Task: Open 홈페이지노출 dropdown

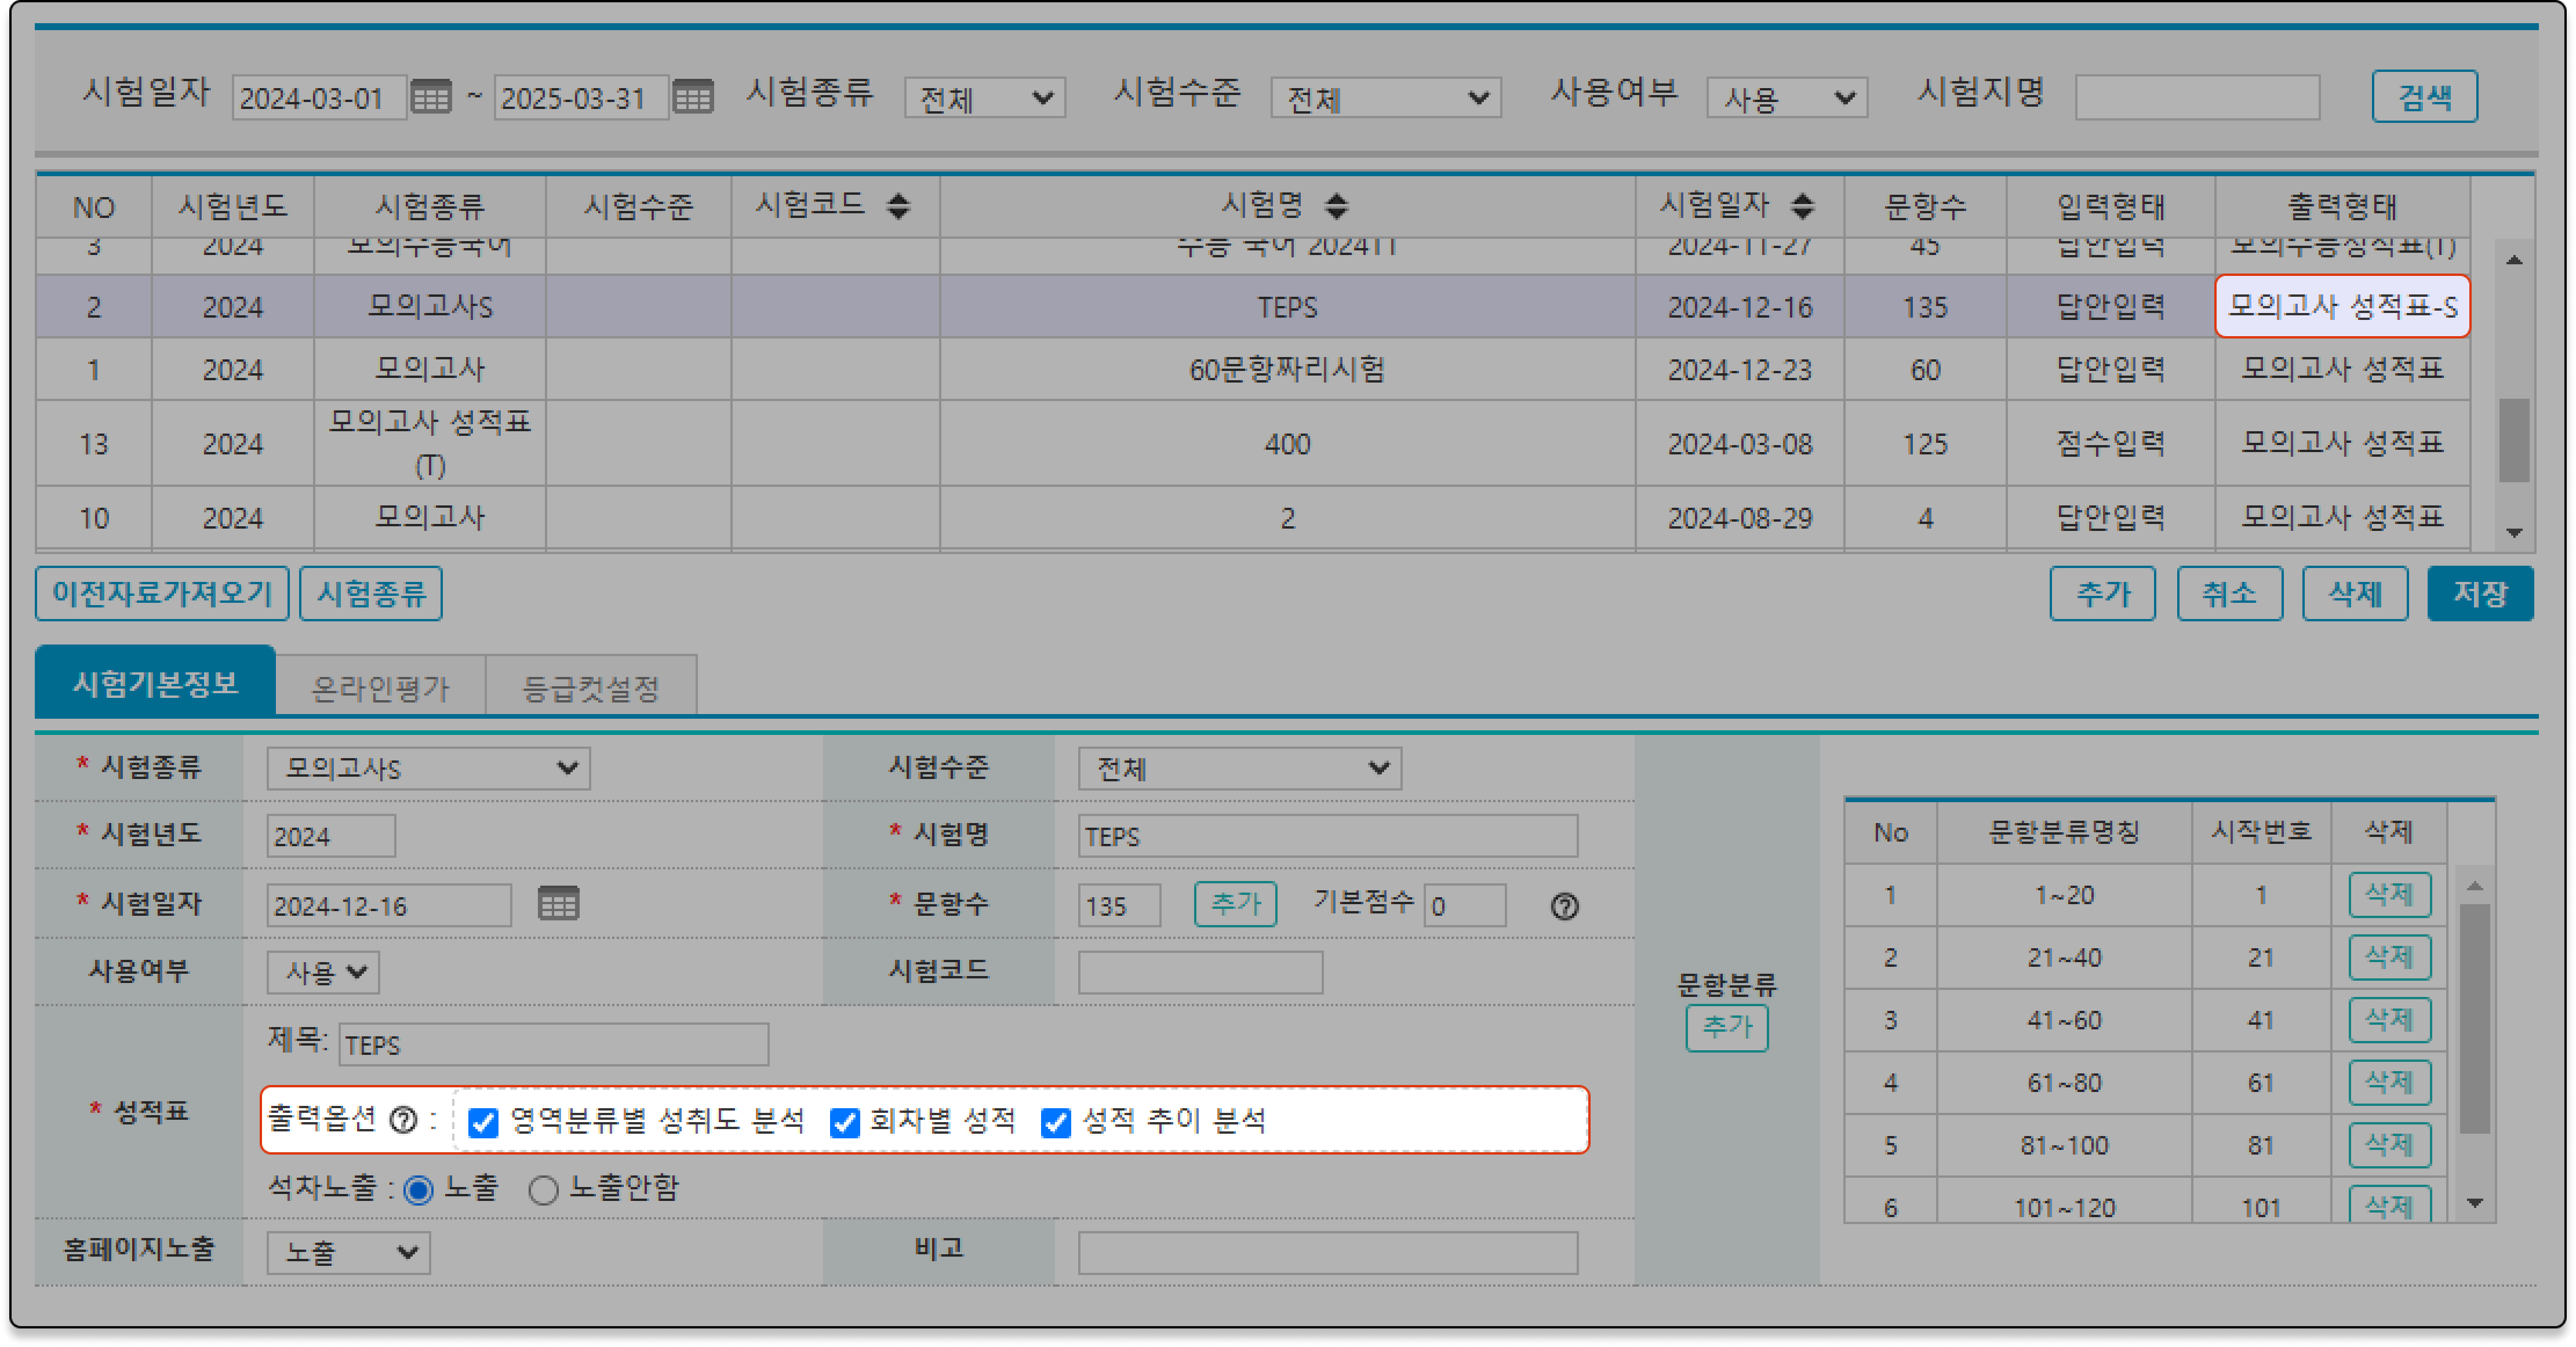Action: (348, 1252)
